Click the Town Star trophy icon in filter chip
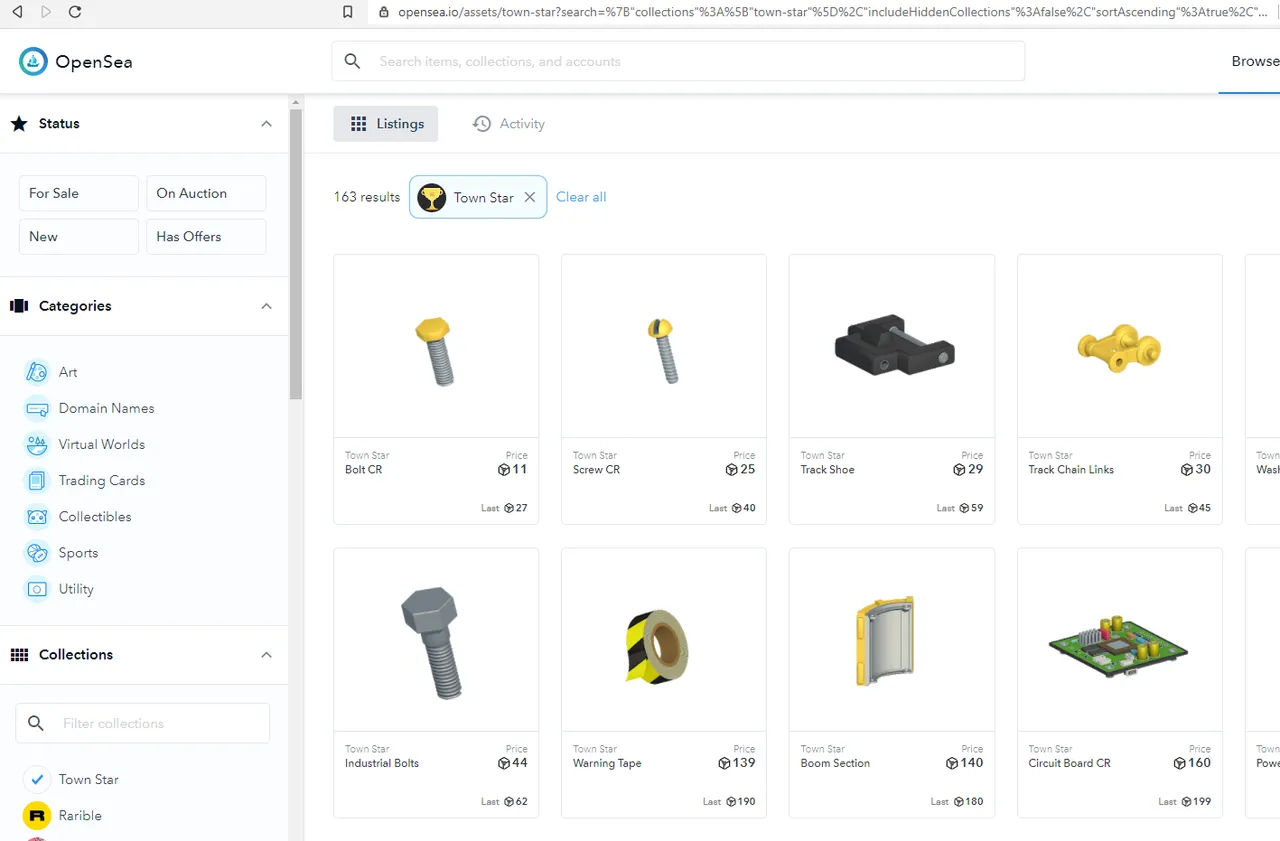 tap(431, 197)
